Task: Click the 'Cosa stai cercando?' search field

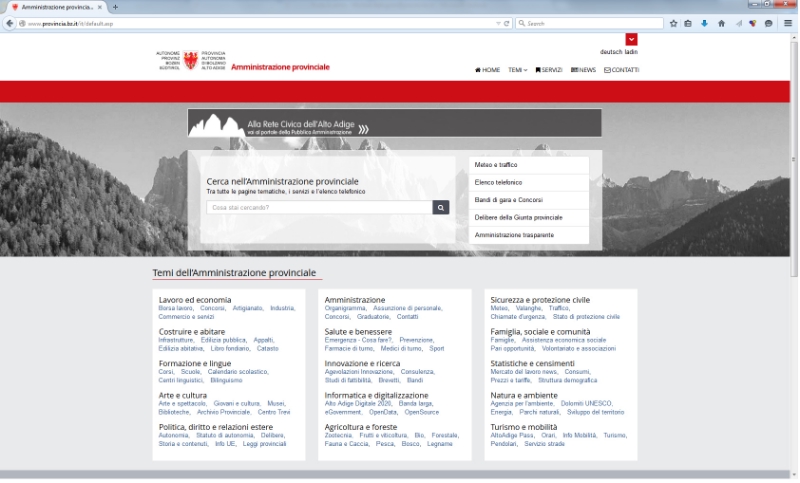Action: click(319, 208)
